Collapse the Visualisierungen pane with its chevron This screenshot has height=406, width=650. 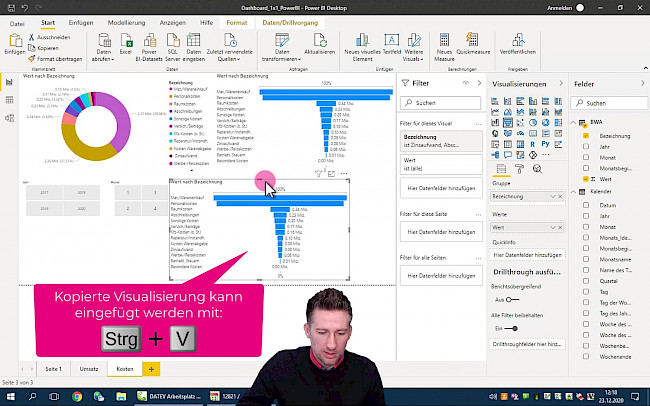pyautogui.click(x=560, y=84)
